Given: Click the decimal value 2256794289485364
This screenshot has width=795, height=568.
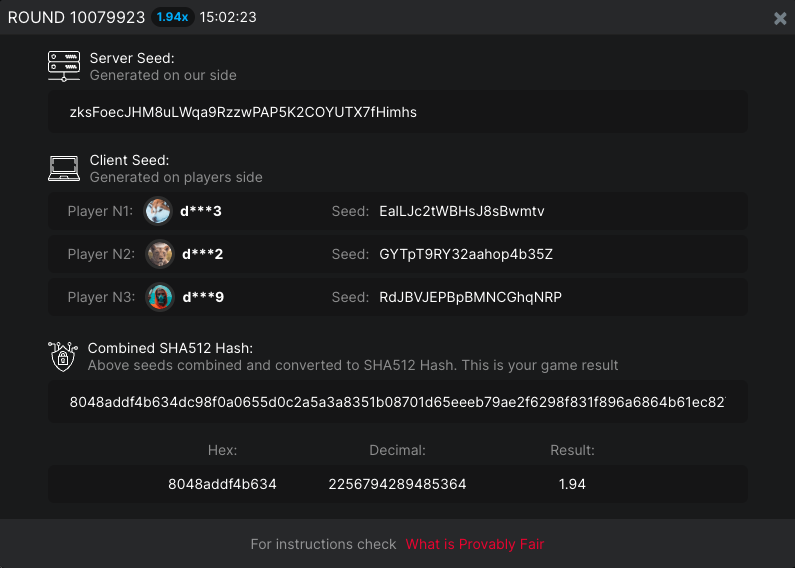Looking at the screenshot, I should [397, 484].
